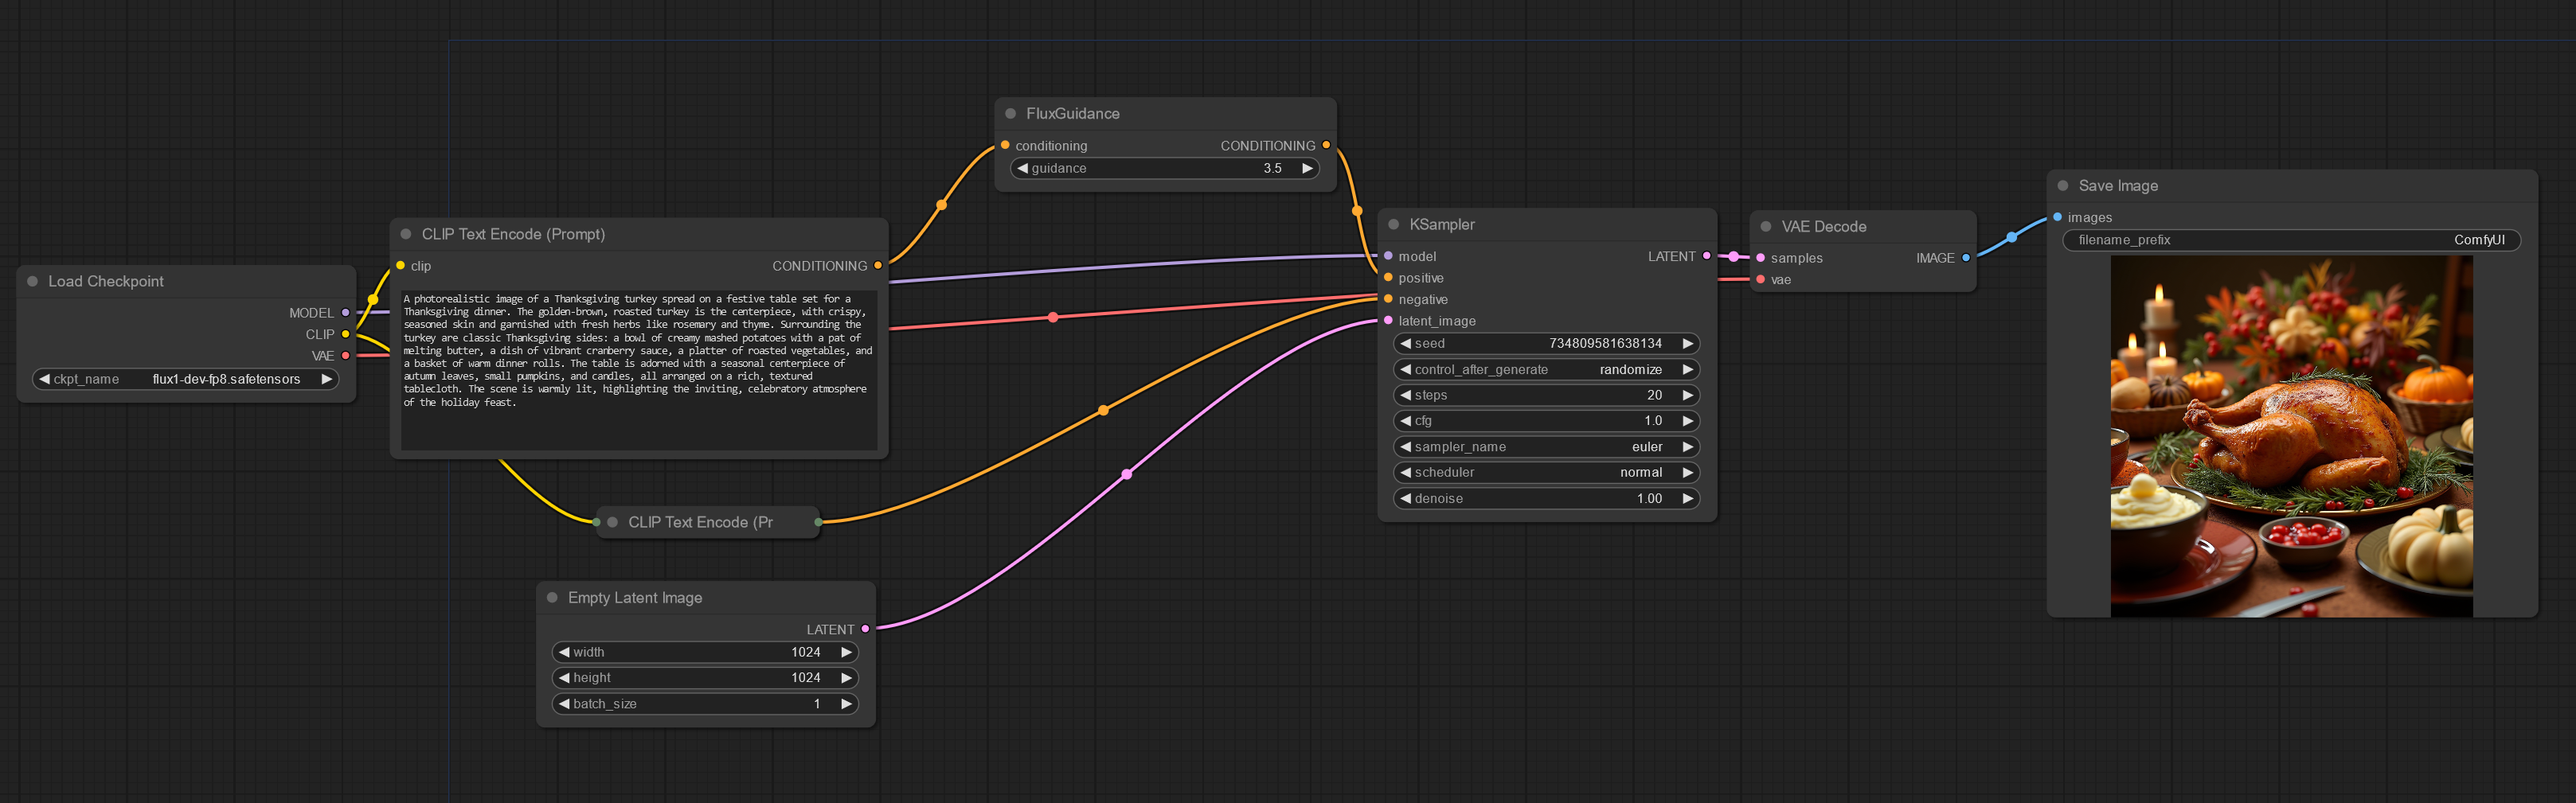2576x803 pixels.
Task: Open the scheduler normal dropdown
Action: coord(1546,472)
